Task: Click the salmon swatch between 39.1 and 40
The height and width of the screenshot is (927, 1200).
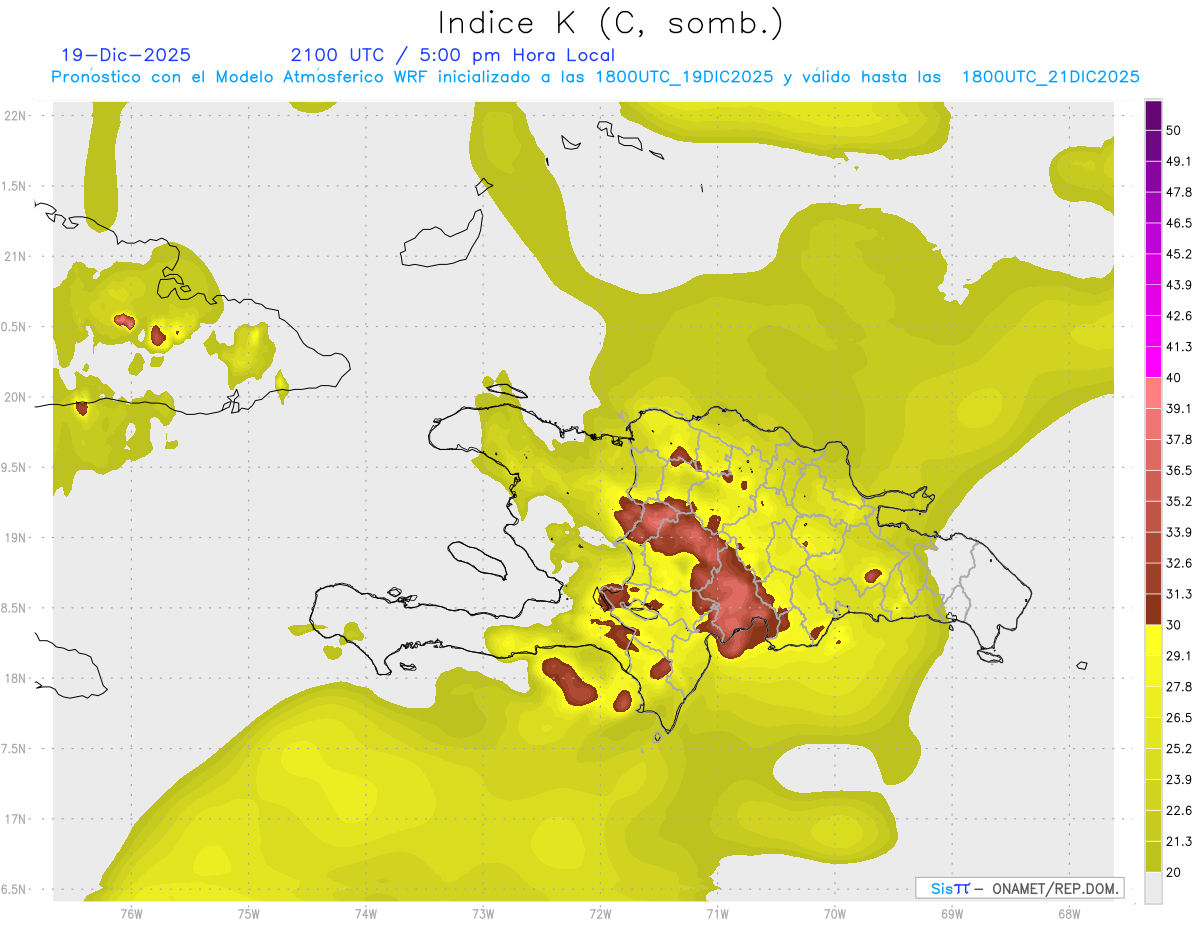Action: pyautogui.click(x=1153, y=393)
